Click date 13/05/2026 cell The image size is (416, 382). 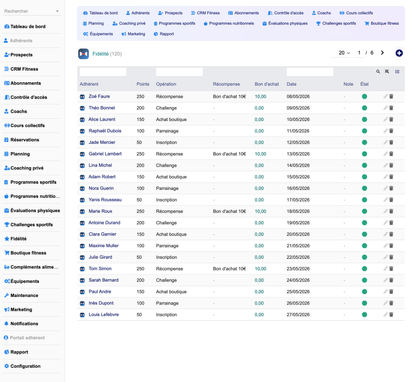click(298, 154)
